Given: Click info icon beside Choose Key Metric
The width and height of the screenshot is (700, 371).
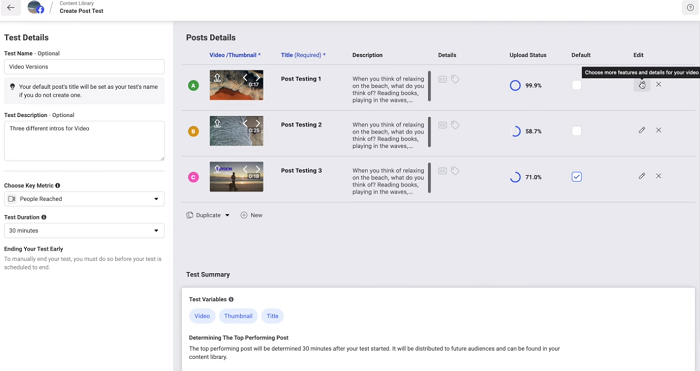Looking at the screenshot, I should point(58,185).
